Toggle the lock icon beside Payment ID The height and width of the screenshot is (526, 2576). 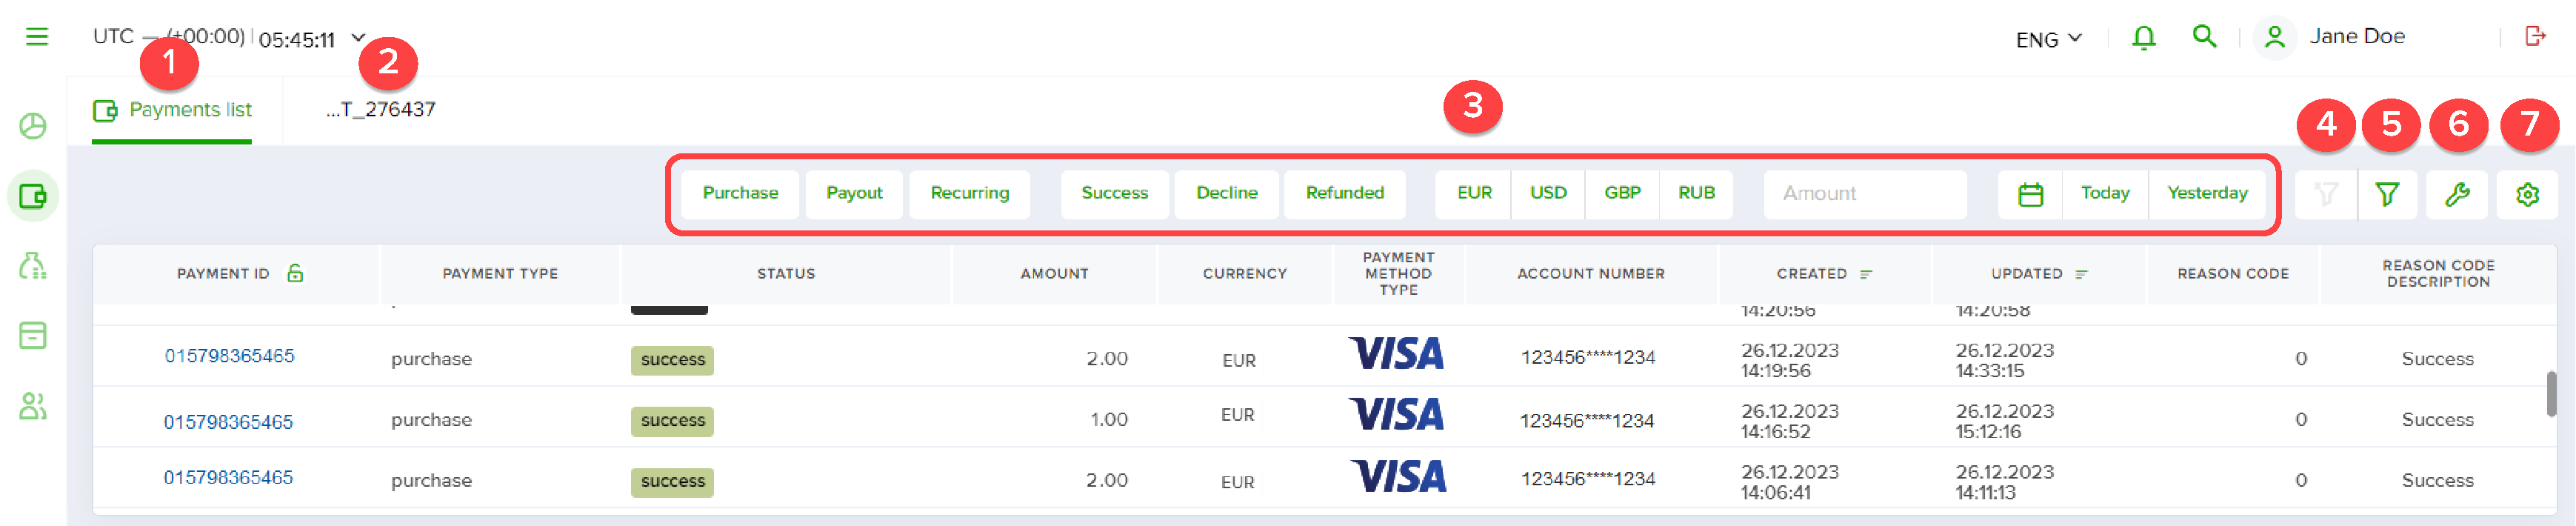tap(295, 273)
